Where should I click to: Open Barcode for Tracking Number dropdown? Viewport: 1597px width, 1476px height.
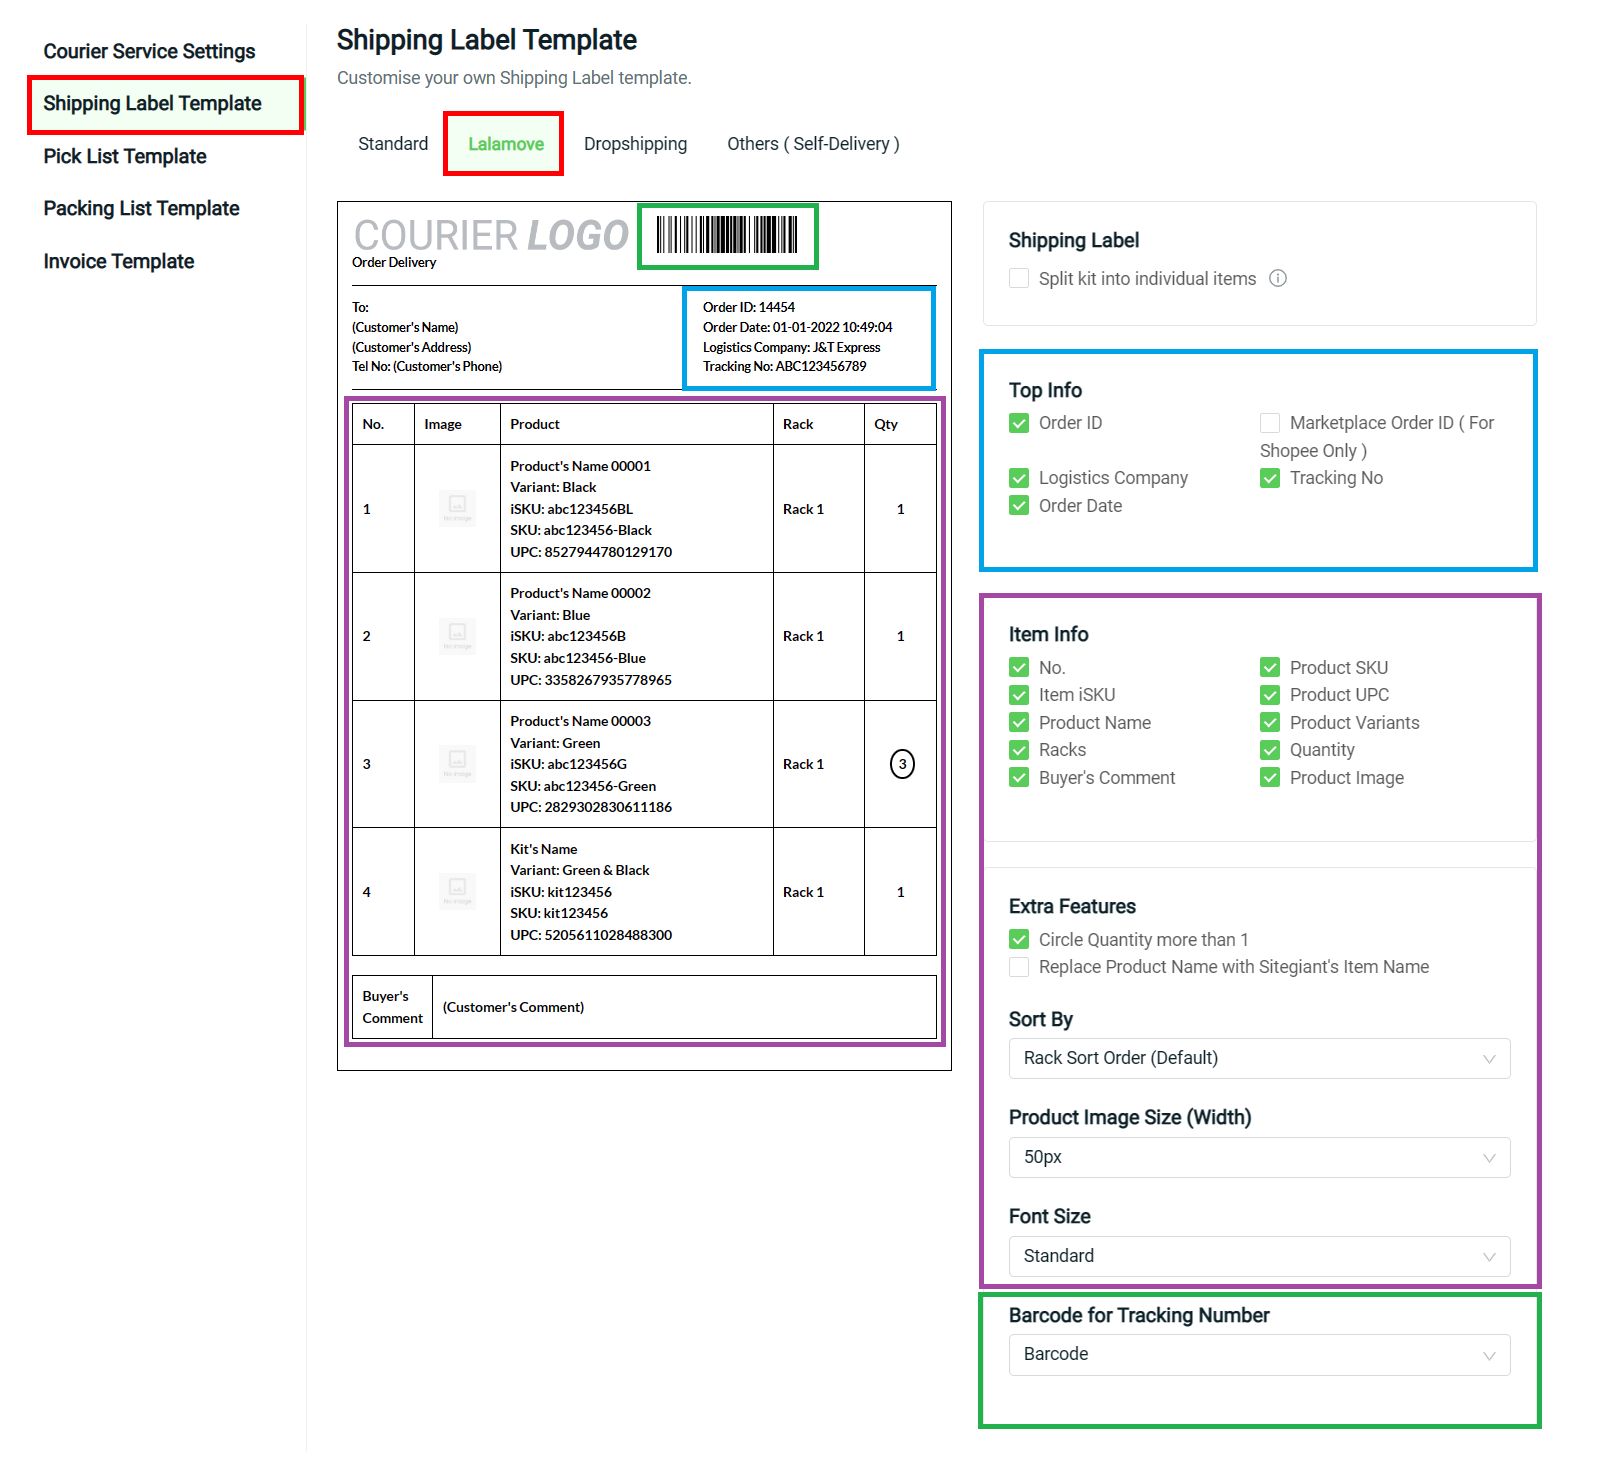pyautogui.click(x=1259, y=1354)
